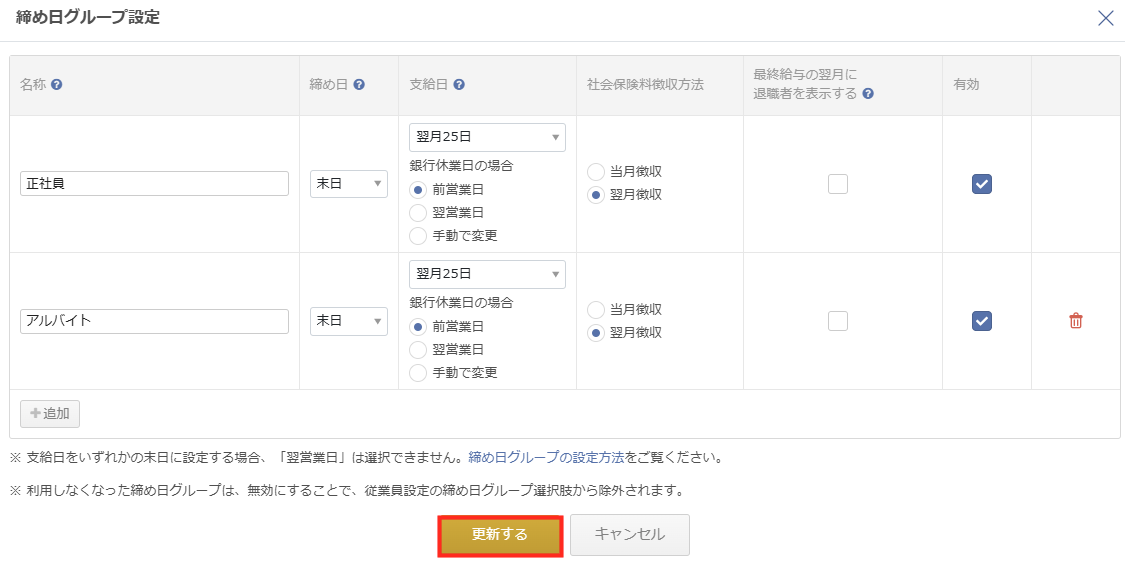
Task: Delete the アルバイト group with trash icon
Action: (1075, 321)
